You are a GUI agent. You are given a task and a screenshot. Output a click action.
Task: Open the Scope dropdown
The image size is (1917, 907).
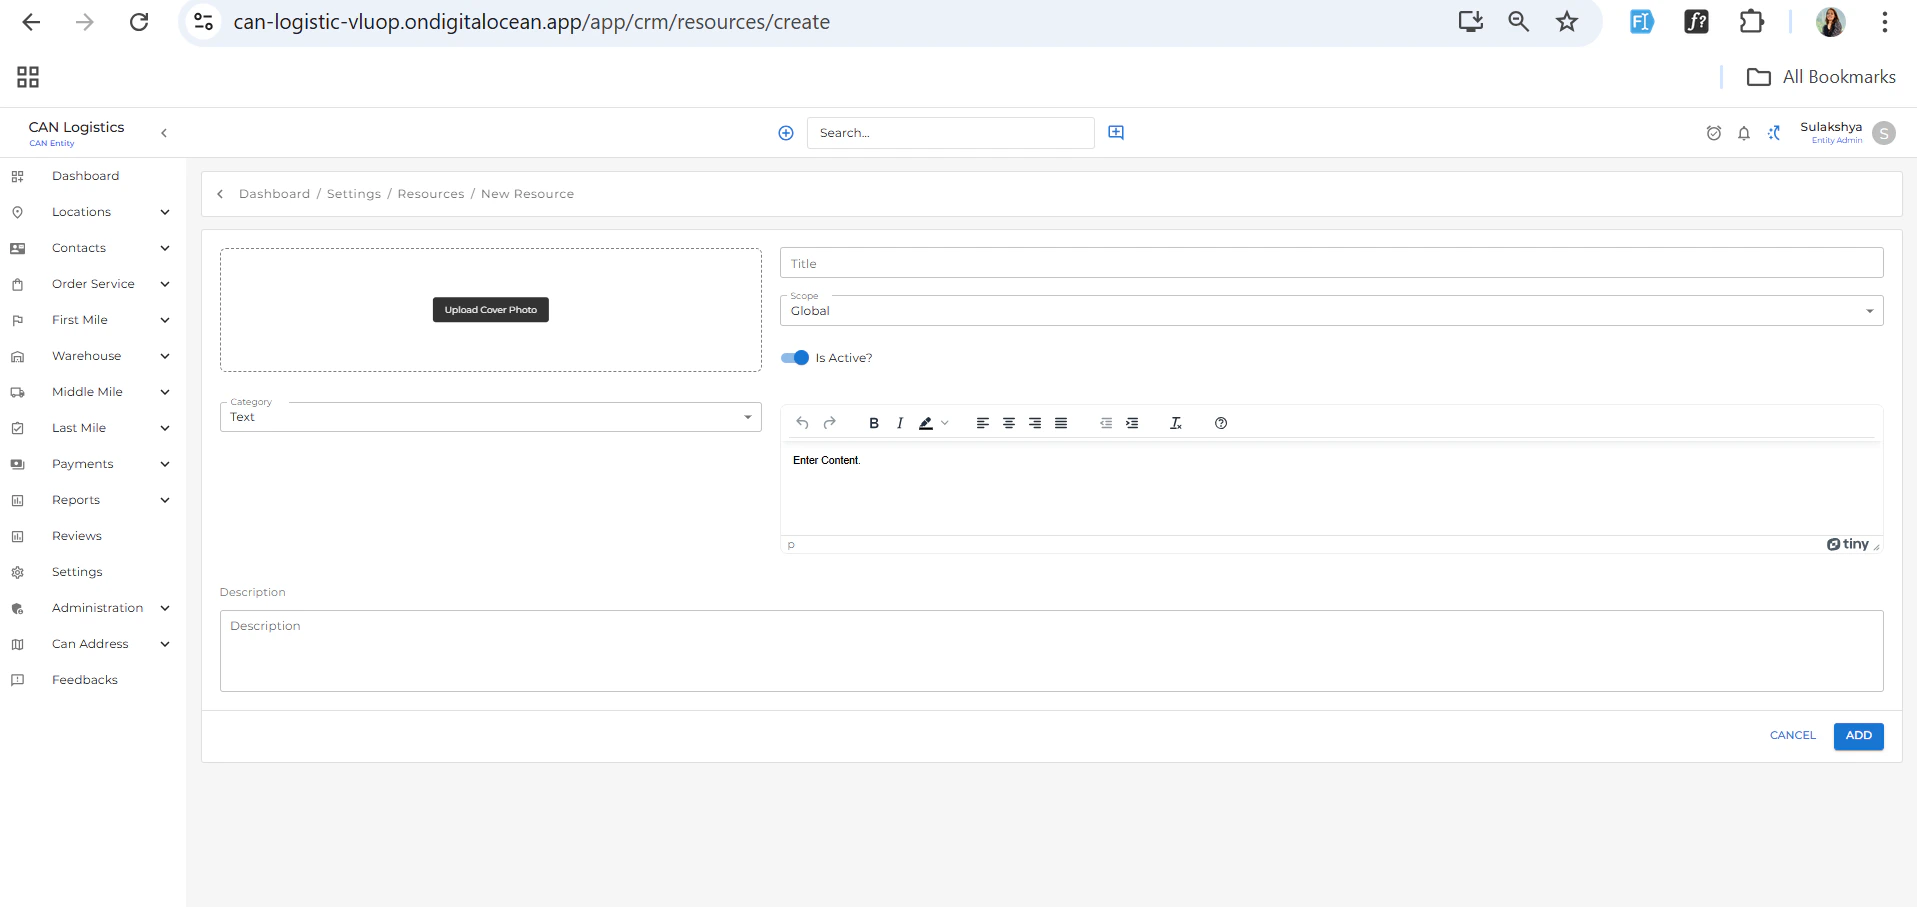1331,310
